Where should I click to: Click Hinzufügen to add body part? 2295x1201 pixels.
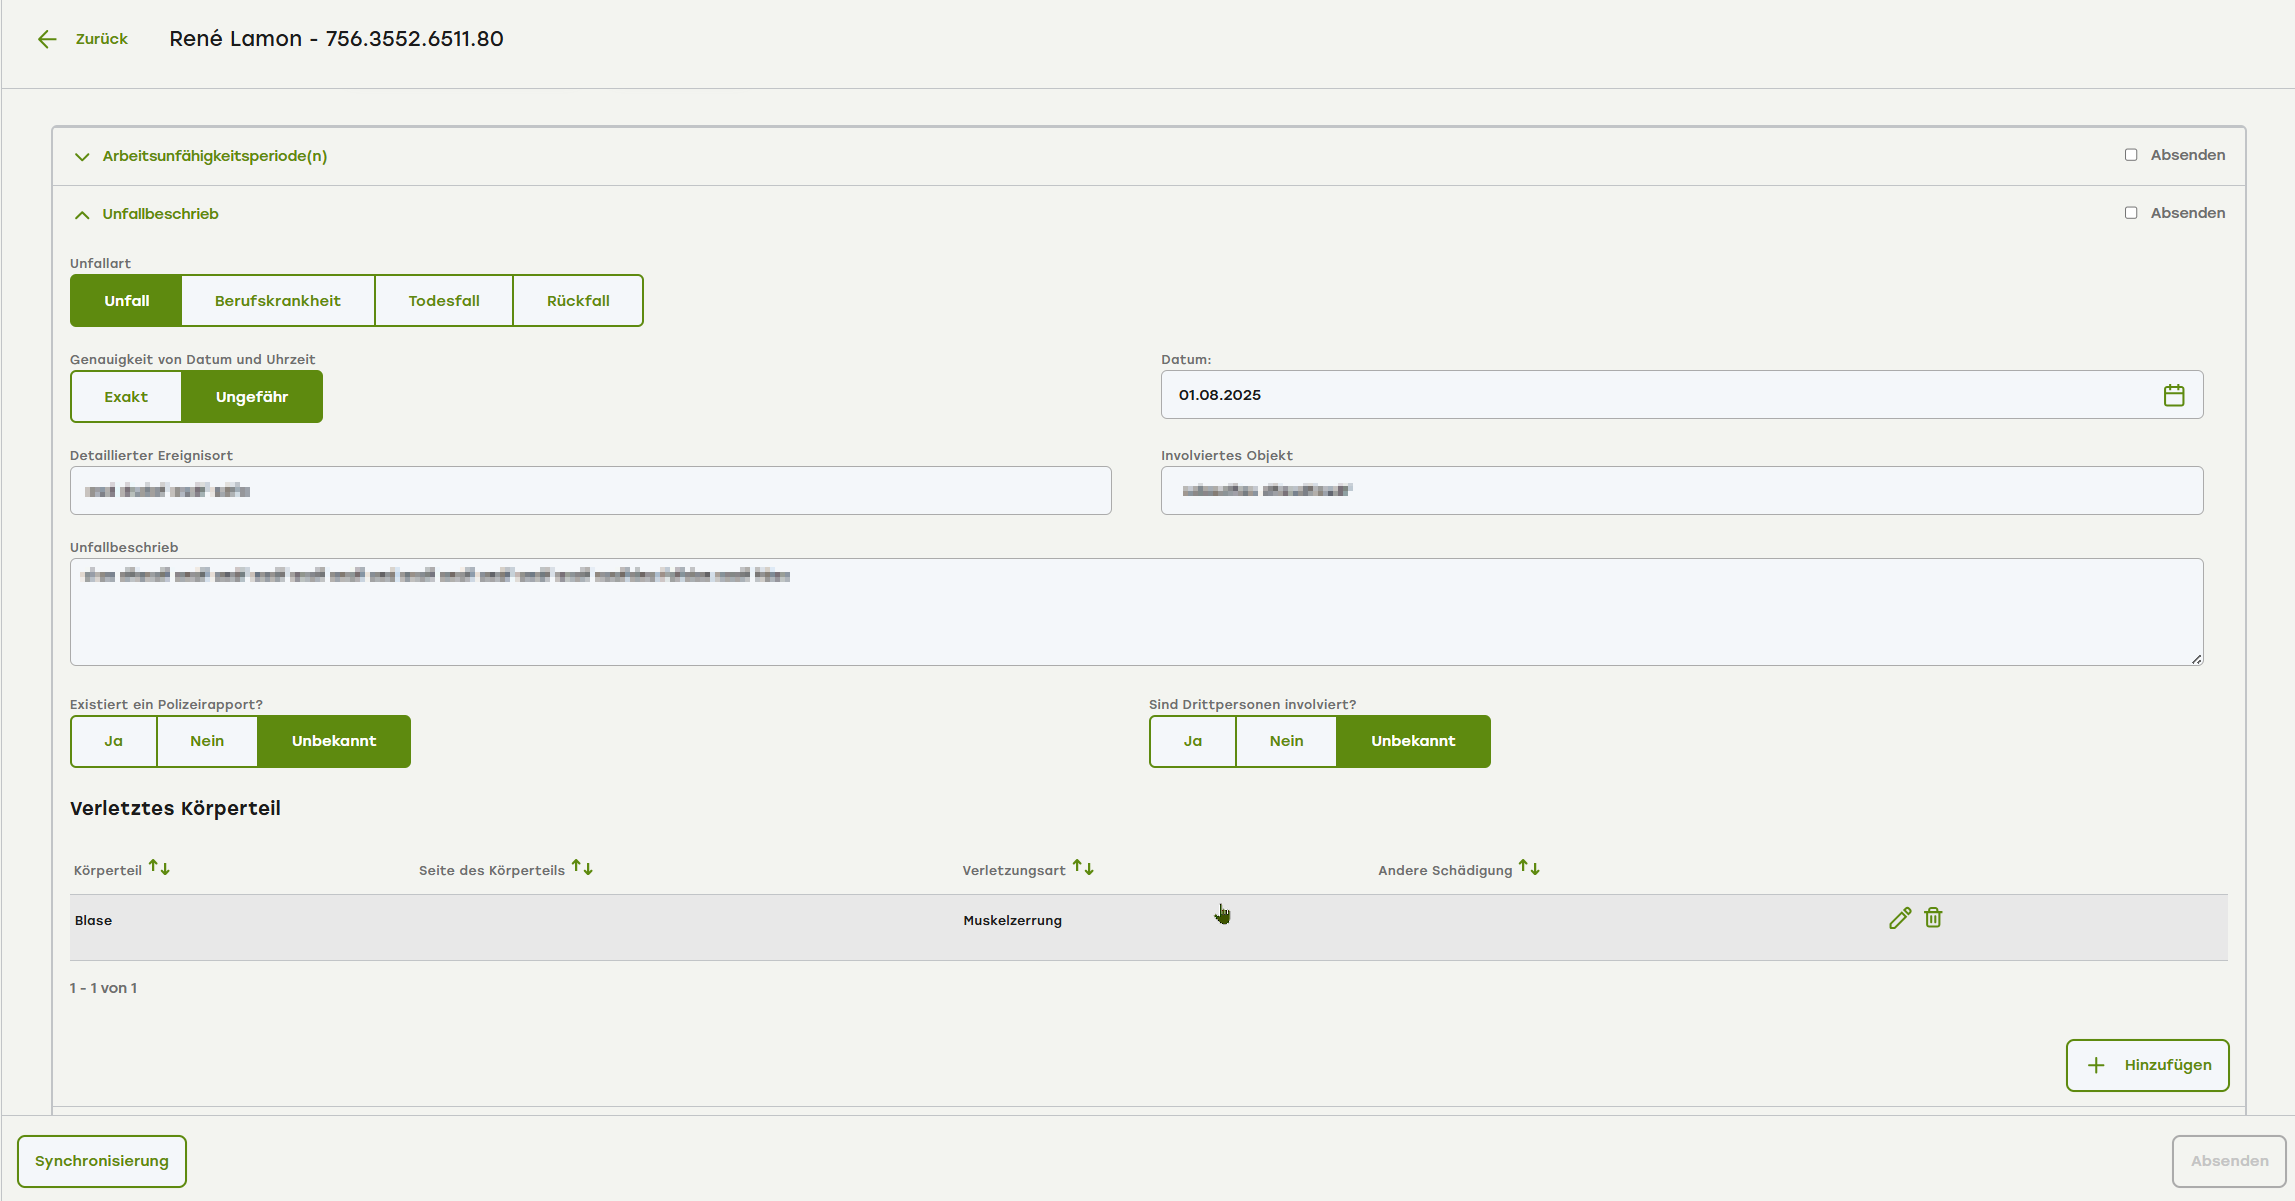pyautogui.click(x=2147, y=1065)
